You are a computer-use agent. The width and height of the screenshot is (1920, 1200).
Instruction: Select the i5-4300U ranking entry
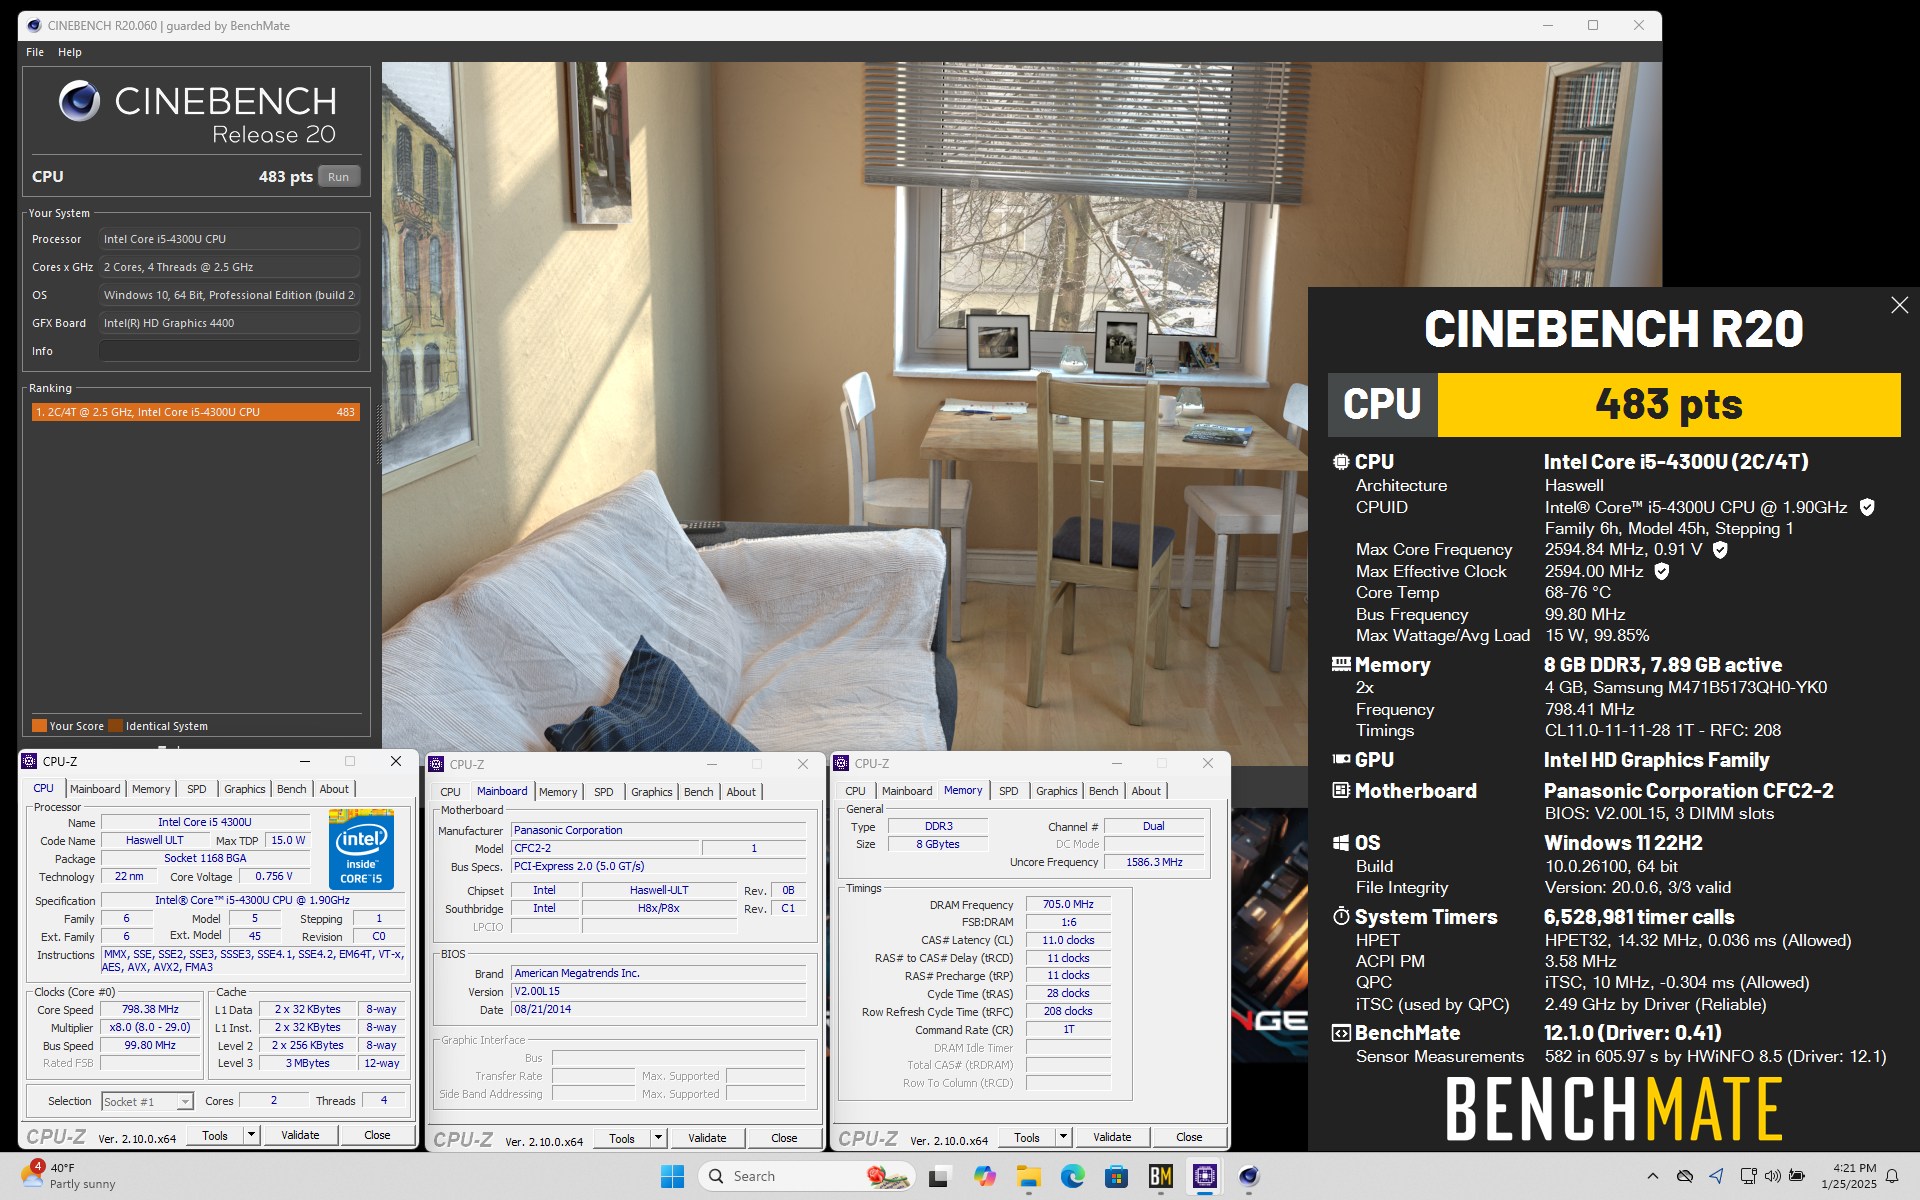(x=195, y=412)
